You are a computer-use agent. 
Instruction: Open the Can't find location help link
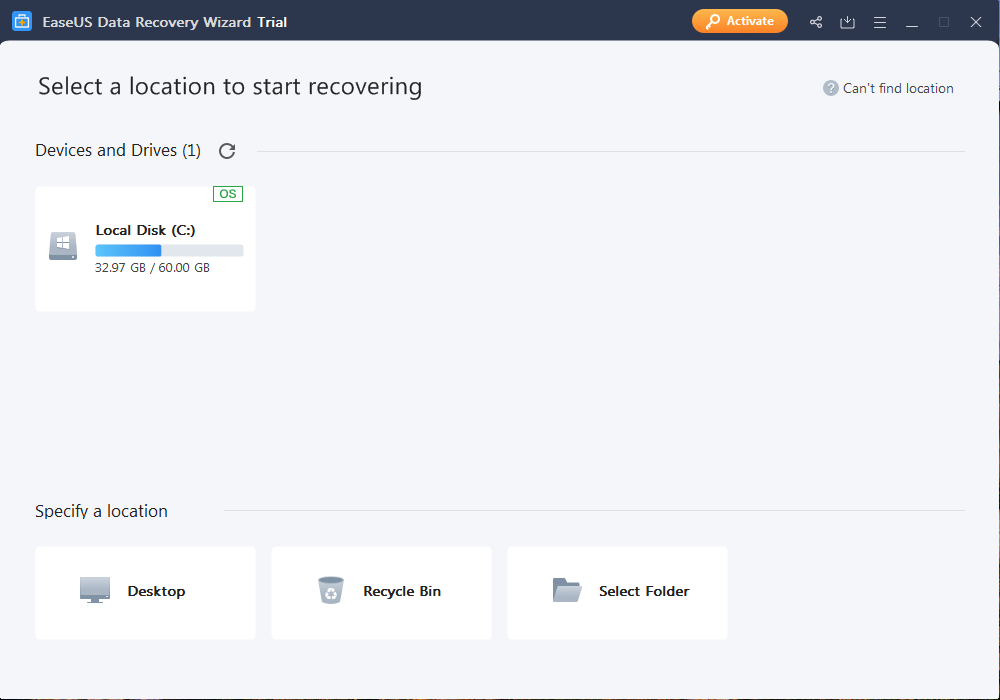coord(897,88)
